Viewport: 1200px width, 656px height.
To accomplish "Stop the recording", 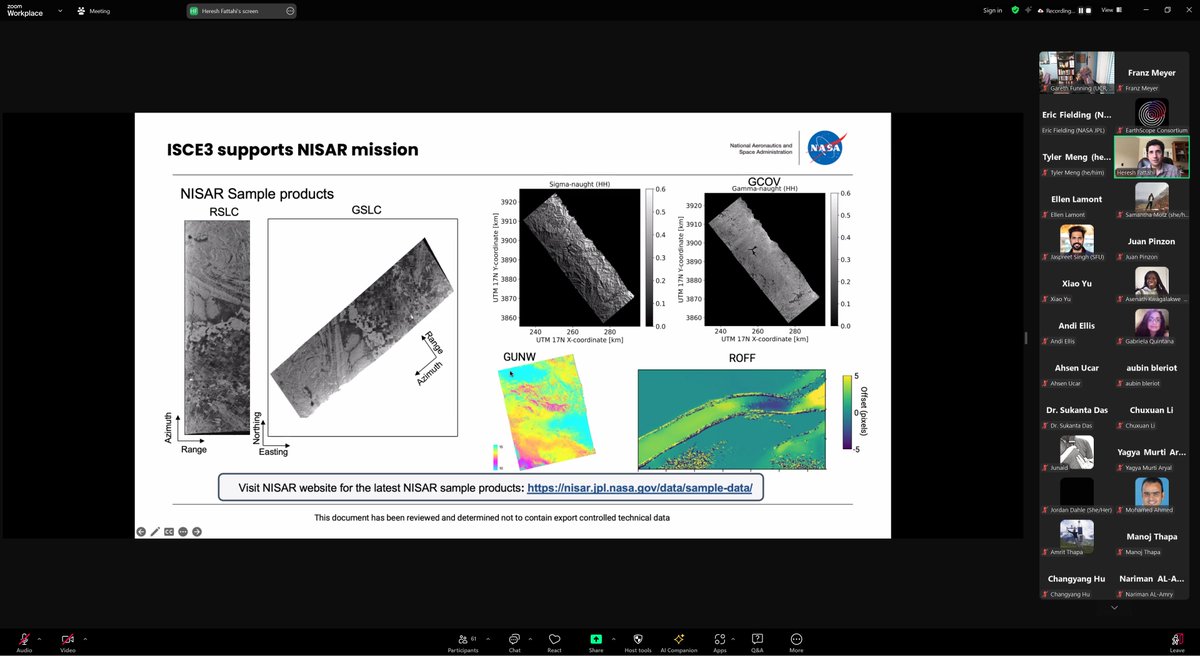I will 1089,10.
